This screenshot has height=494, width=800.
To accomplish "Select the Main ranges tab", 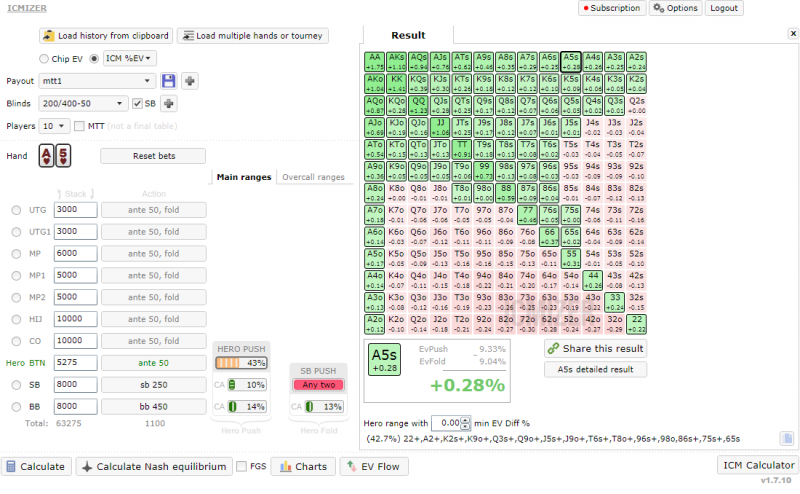I will 243,177.
